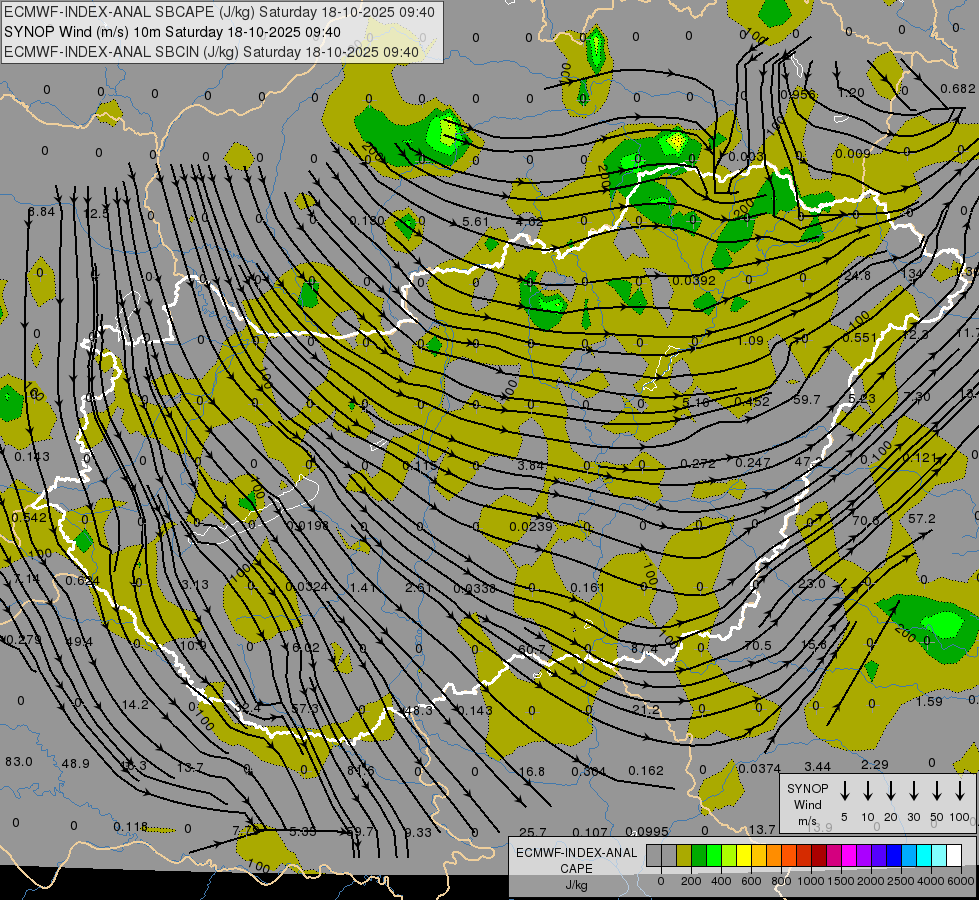
Task: Click the '1500' tick in CAPE legend
Action: [840, 881]
